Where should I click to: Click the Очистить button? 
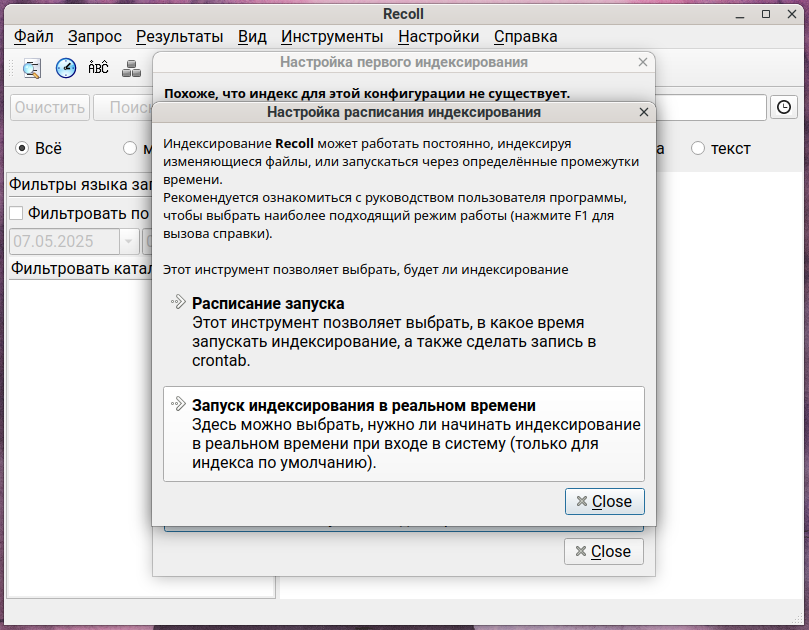pyautogui.click(x=50, y=107)
